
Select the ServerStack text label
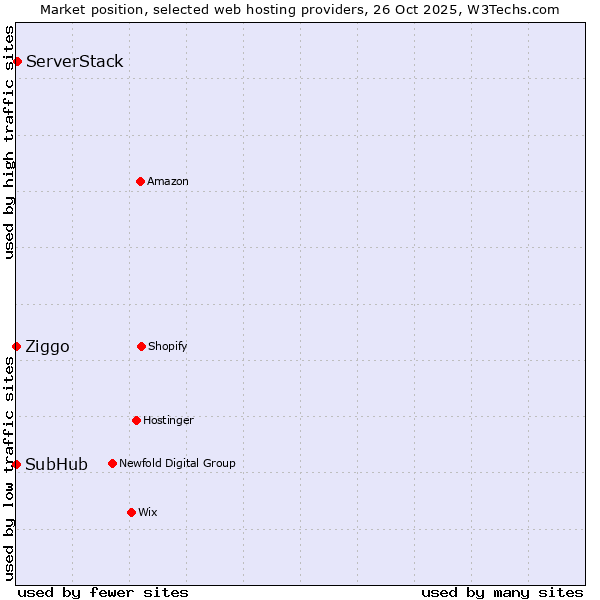(75, 62)
